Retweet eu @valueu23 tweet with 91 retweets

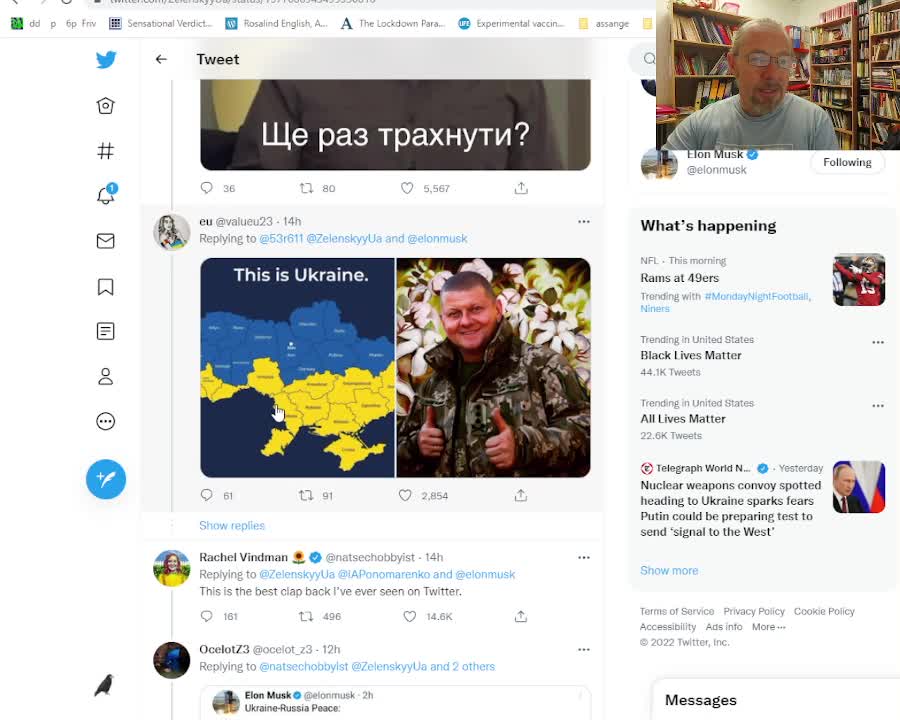[307, 495]
